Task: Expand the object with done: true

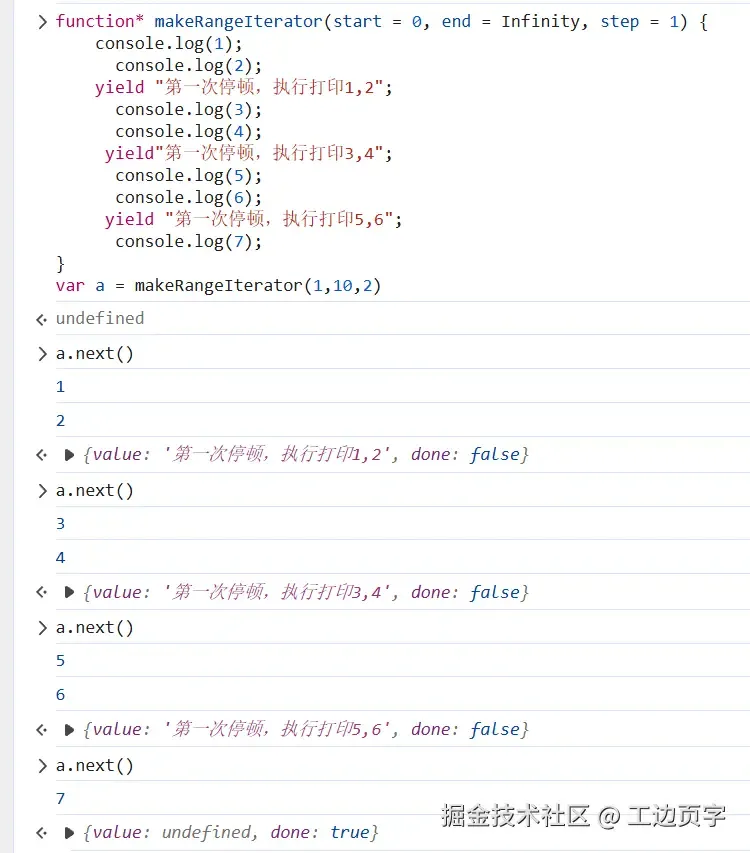Action: point(69,832)
